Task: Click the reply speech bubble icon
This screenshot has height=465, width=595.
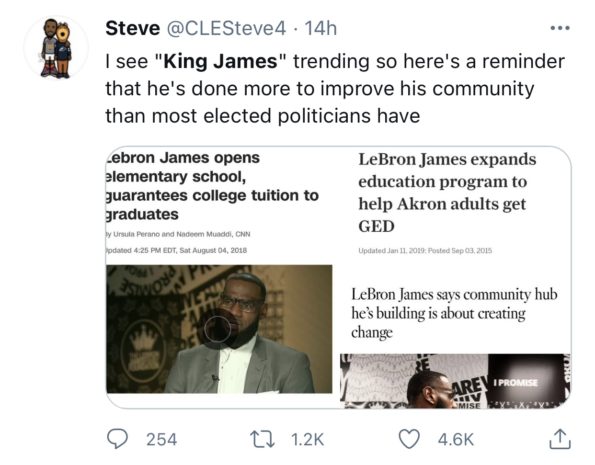Action: (117, 439)
